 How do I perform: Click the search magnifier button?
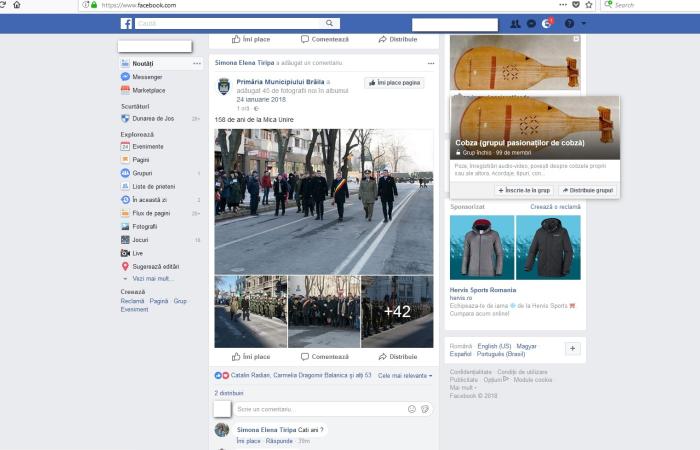[330, 23]
